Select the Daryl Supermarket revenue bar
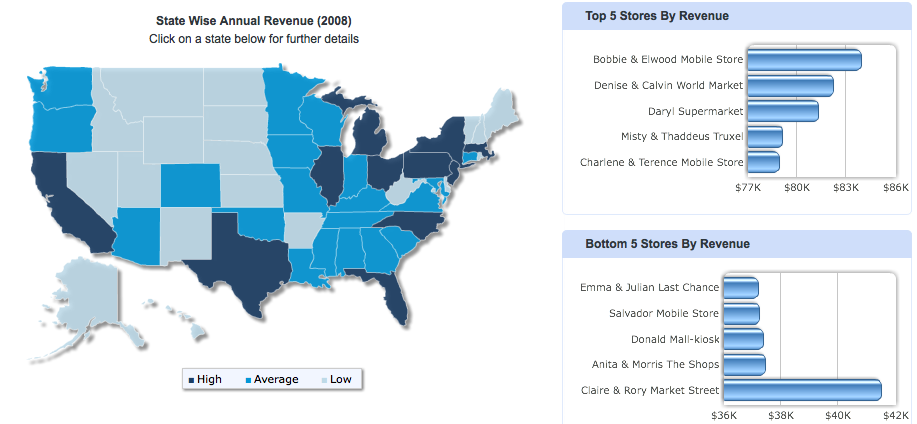917x424 pixels. [782, 111]
